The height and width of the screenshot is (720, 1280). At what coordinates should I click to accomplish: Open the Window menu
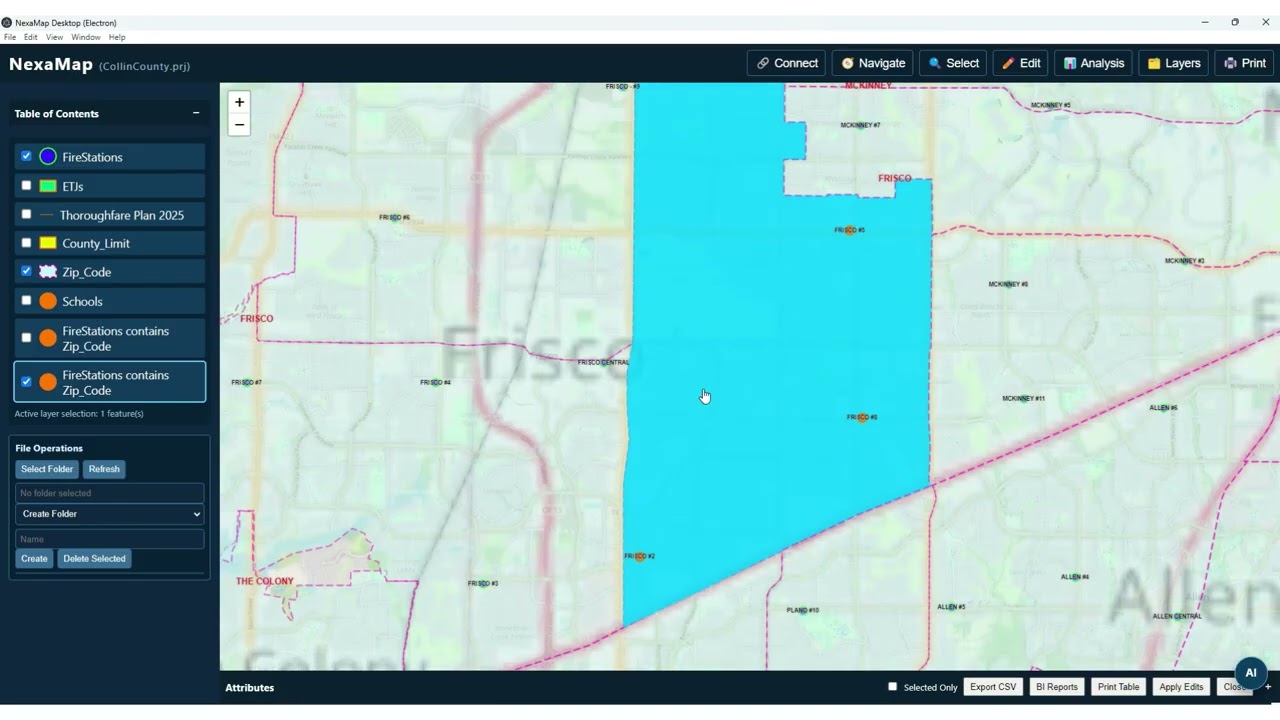coord(86,37)
